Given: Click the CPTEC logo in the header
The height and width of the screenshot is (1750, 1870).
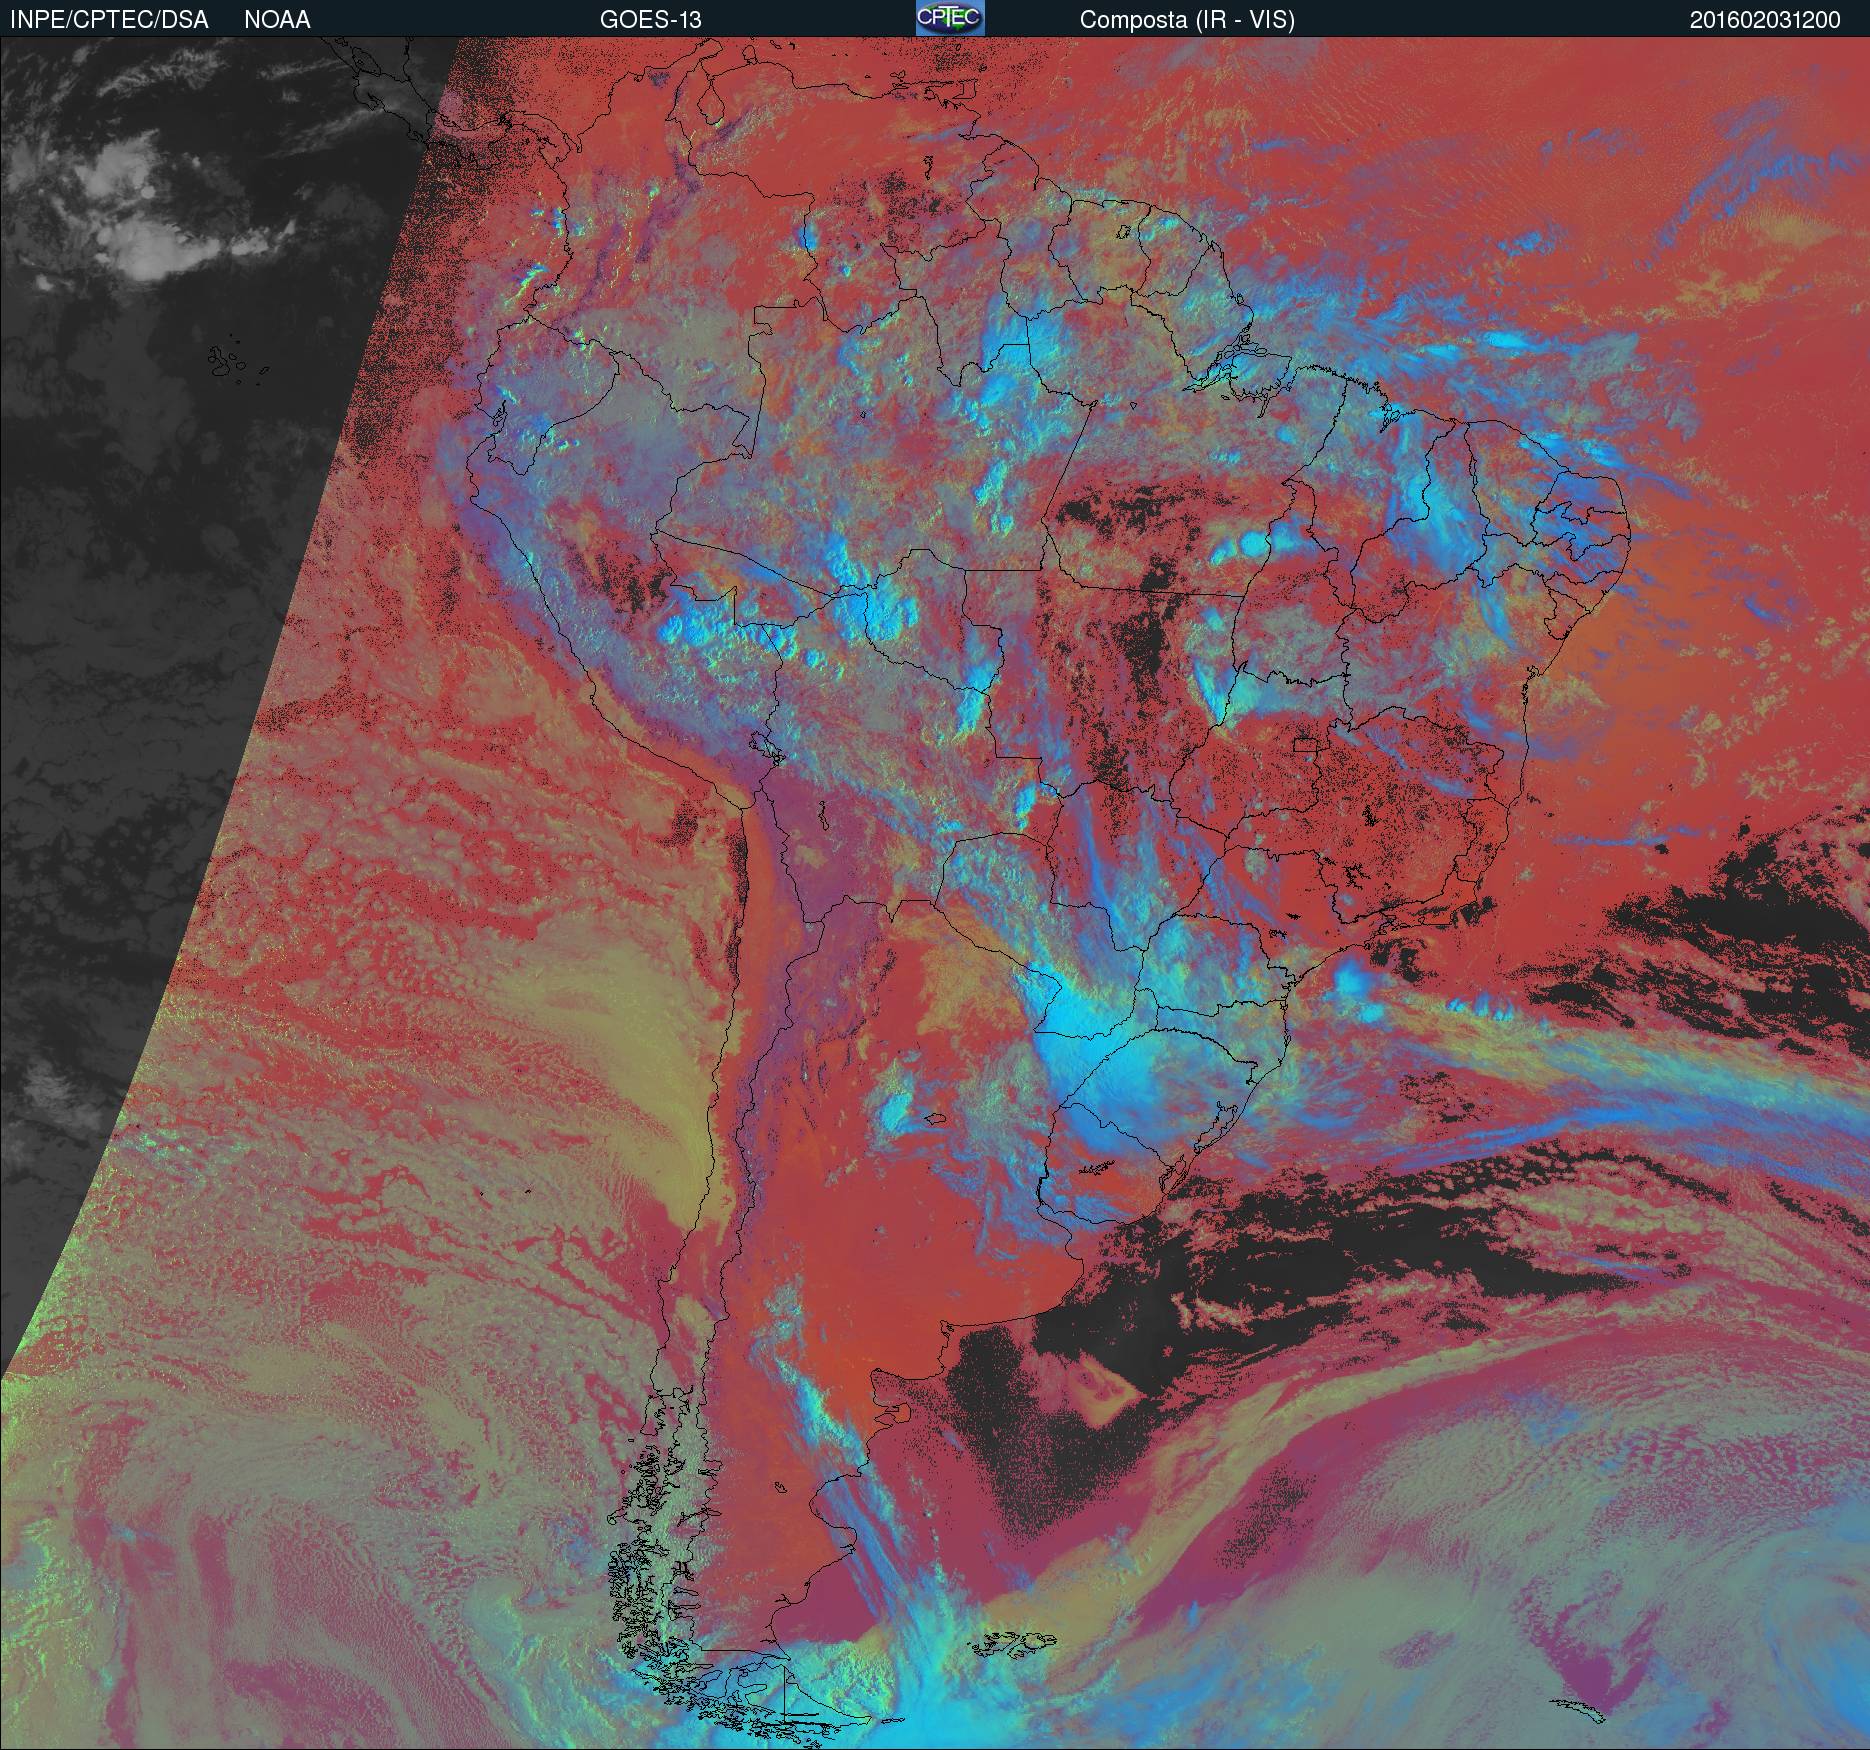Looking at the screenshot, I should 950,18.
